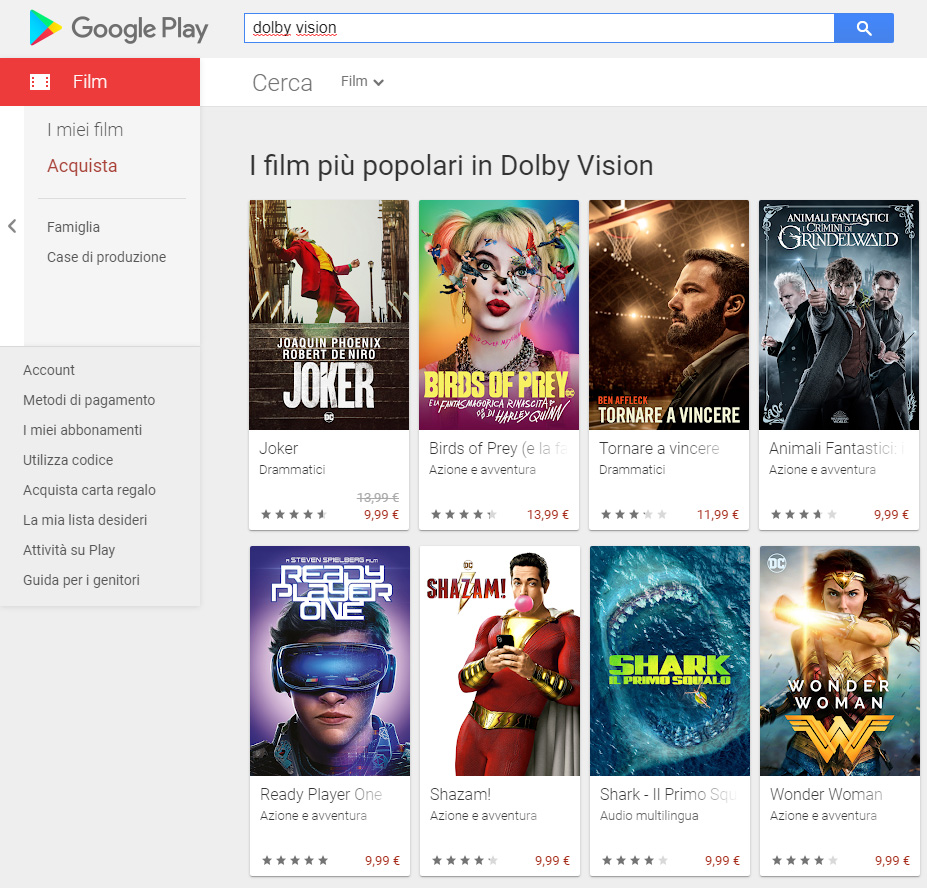Click the Google Play logo

point(118,28)
